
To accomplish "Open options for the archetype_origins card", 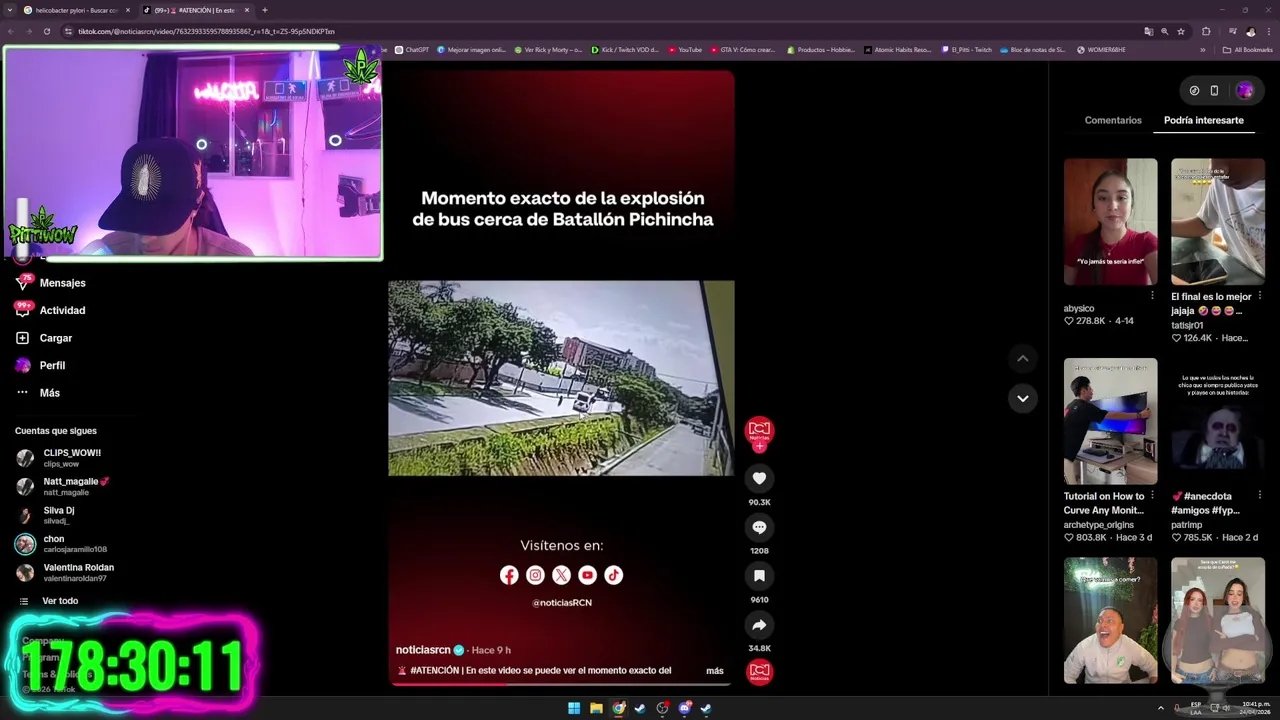I will 1152,496.
